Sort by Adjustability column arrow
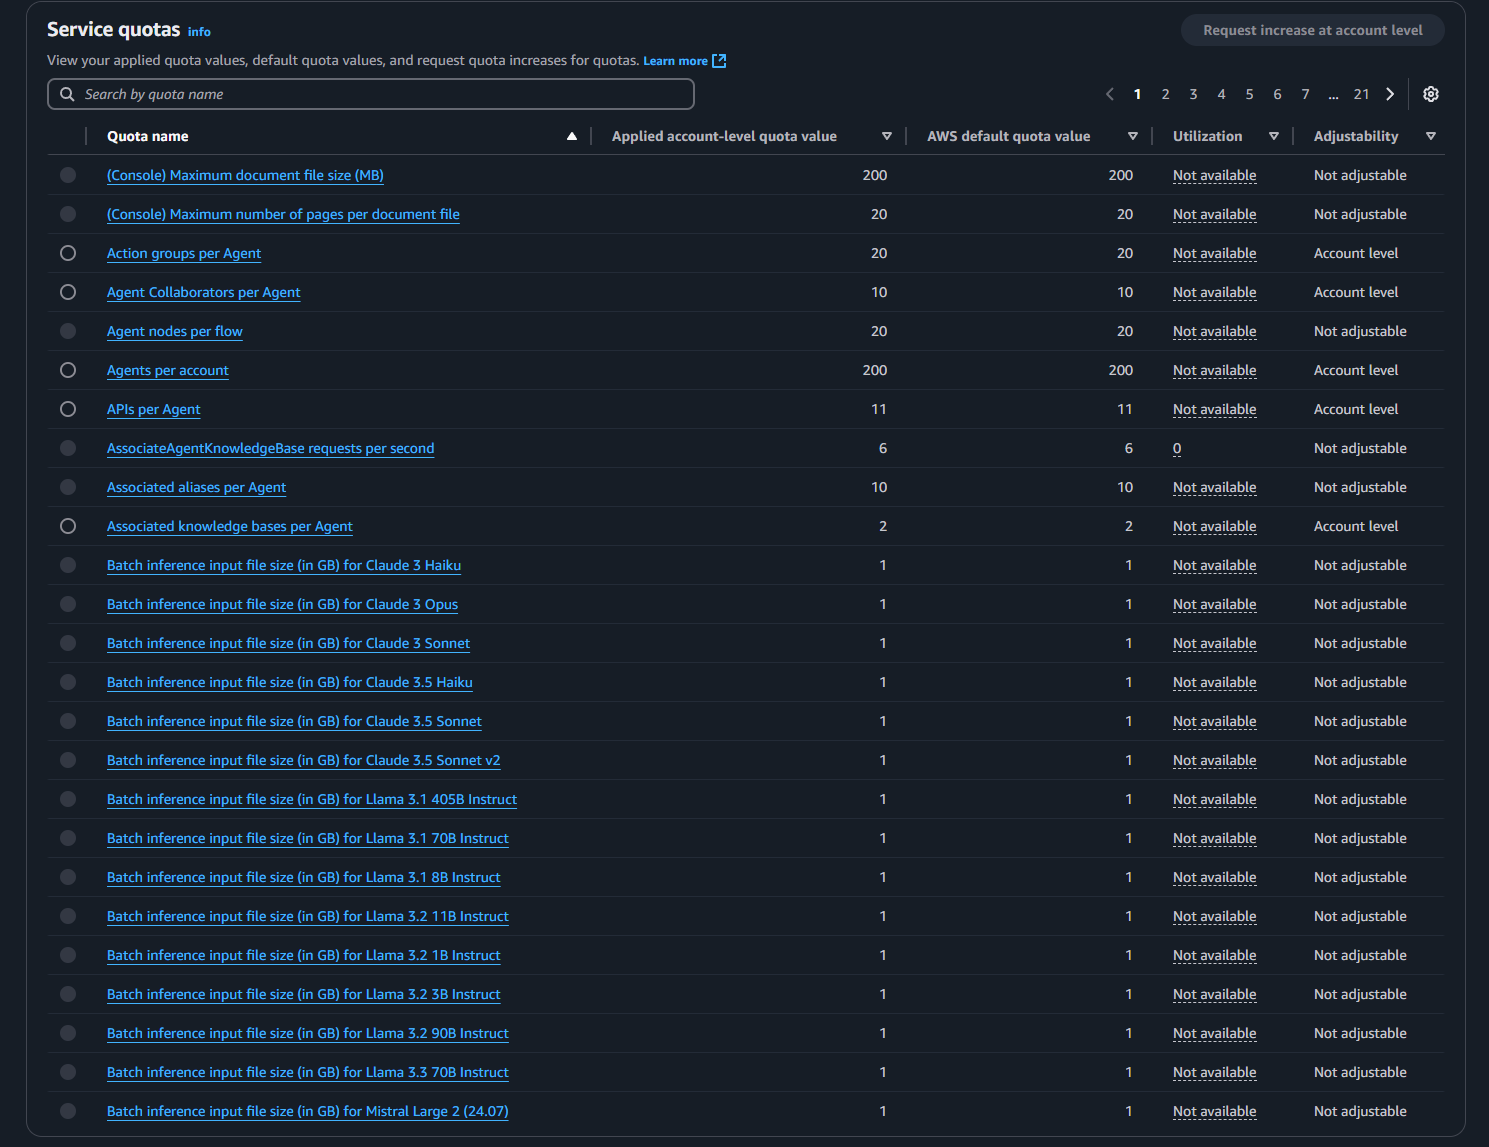Image resolution: width=1489 pixels, height=1147 pixels. 1431,136
